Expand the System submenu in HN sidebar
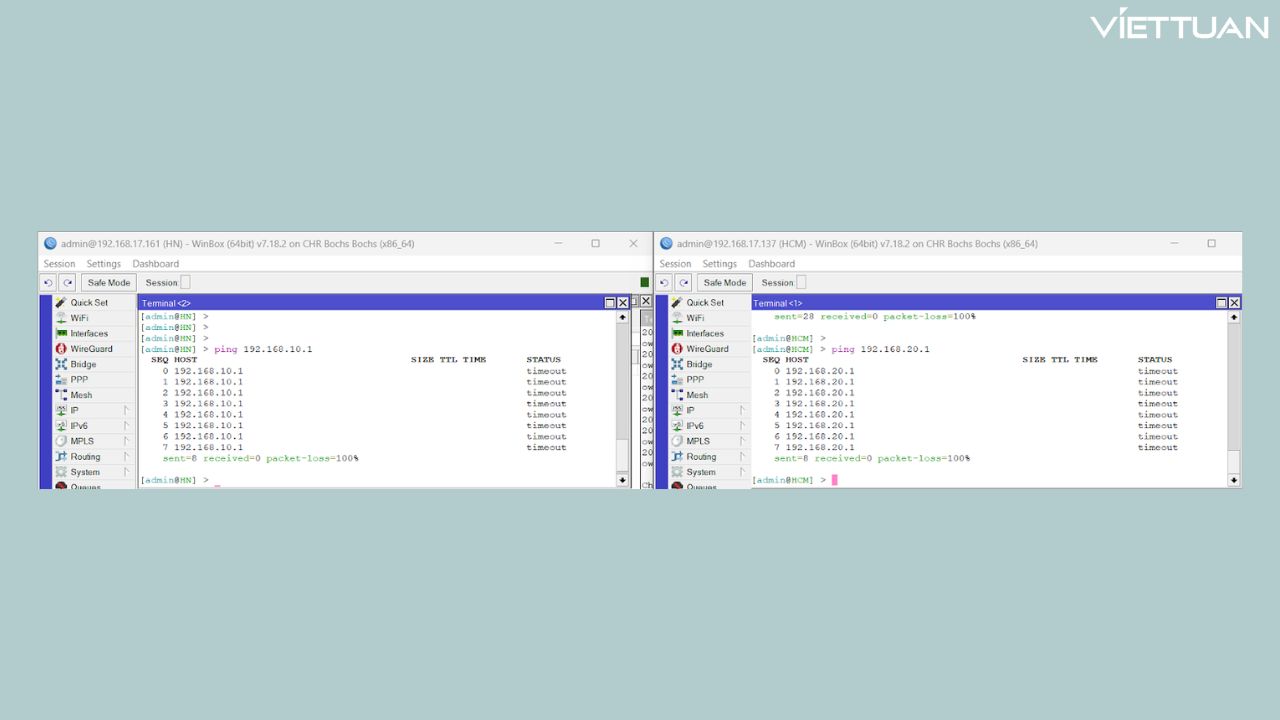 click(126, 472)
